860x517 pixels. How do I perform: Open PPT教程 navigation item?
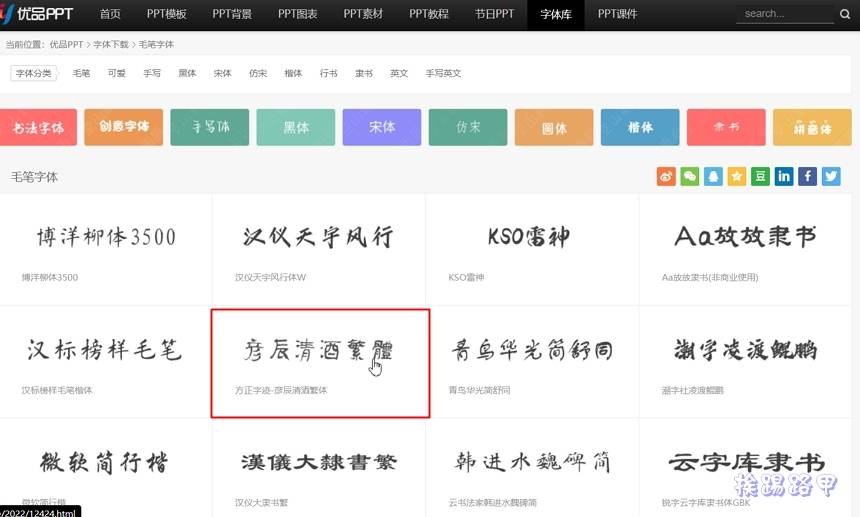coord(429,14)
